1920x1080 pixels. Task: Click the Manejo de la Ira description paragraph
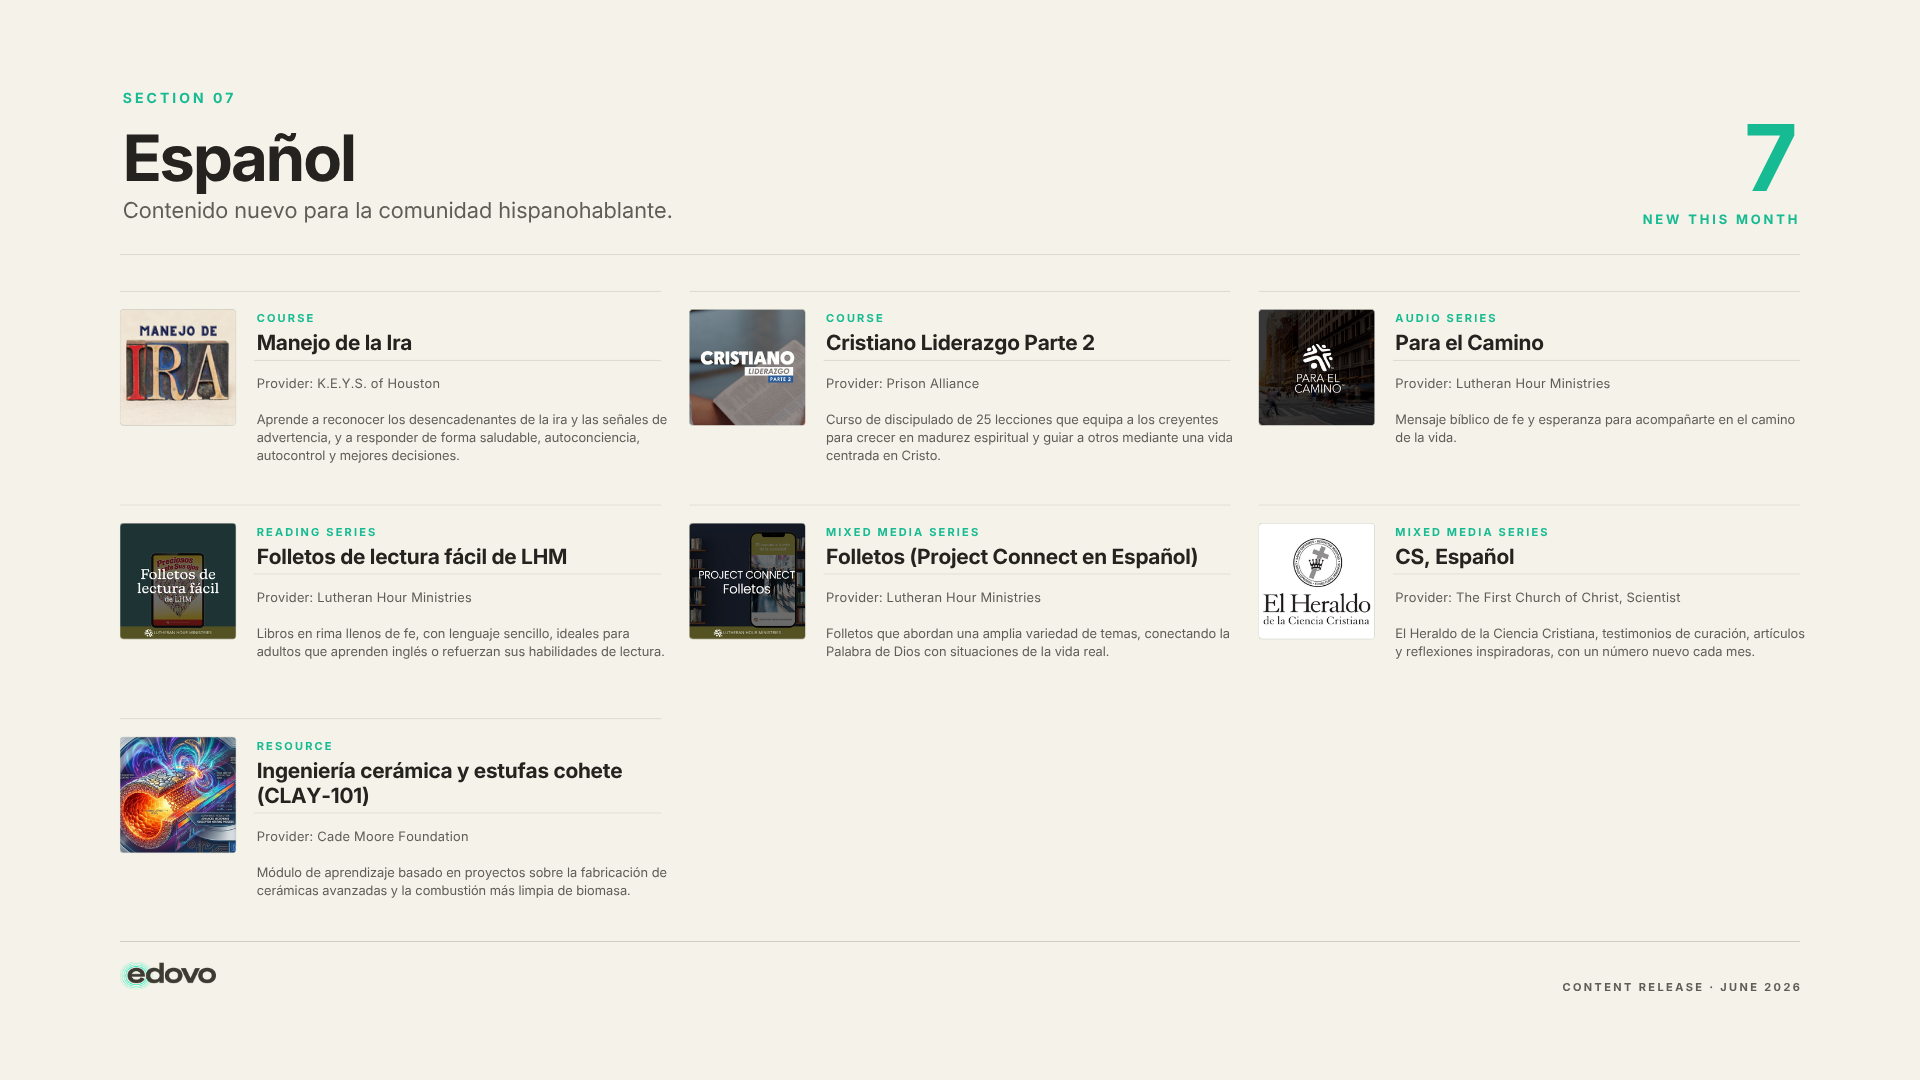[462, 438]
